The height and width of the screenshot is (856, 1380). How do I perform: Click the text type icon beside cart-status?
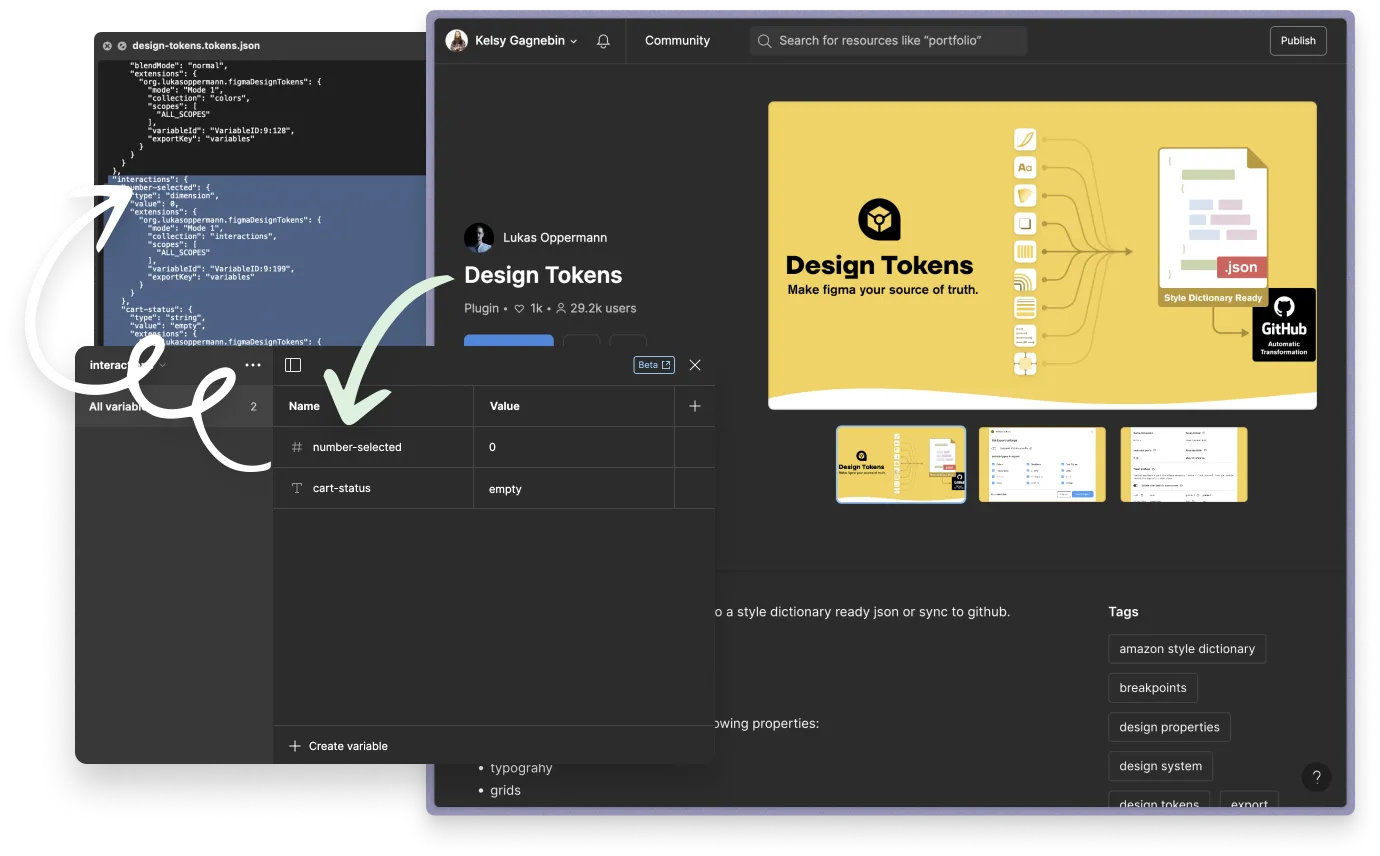coord(295,488)
